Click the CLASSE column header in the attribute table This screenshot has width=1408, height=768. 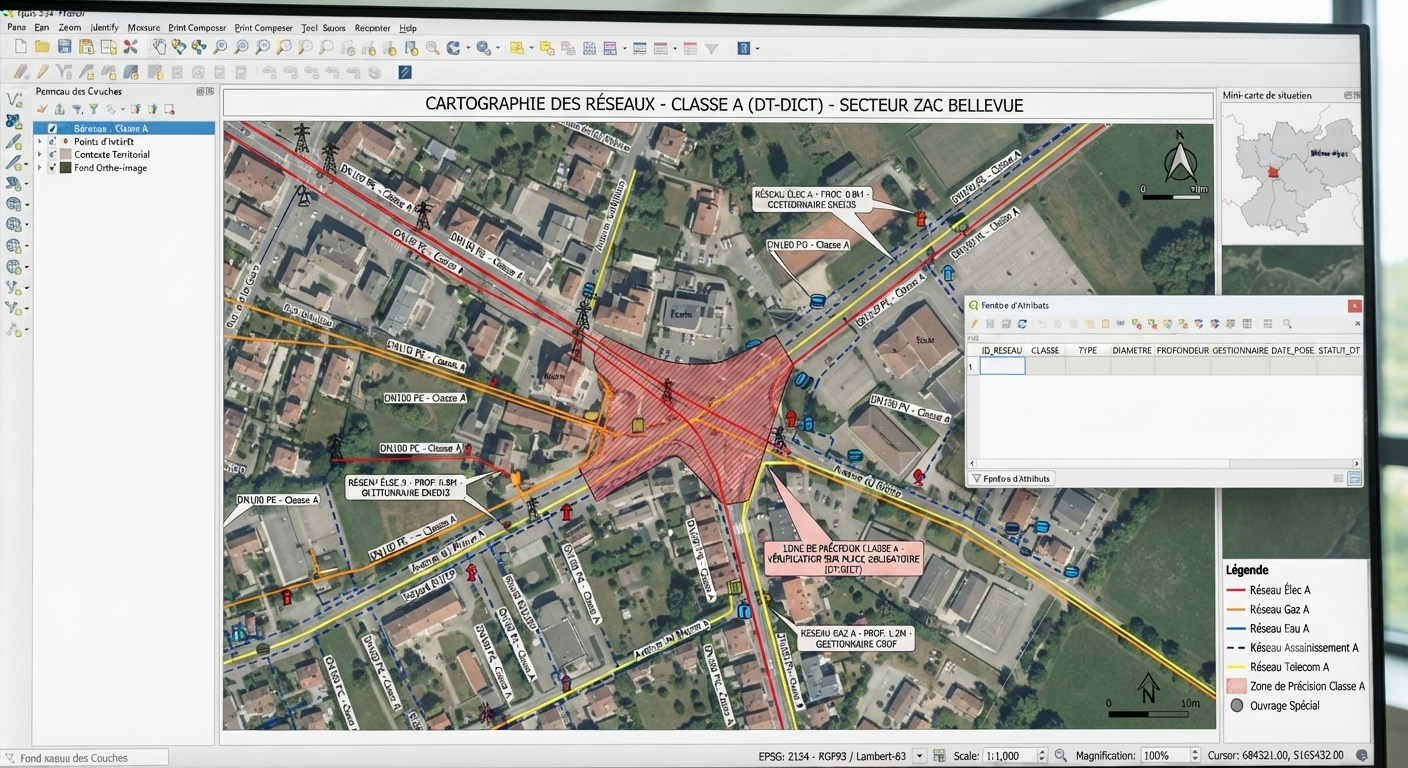coord(1045,351)
